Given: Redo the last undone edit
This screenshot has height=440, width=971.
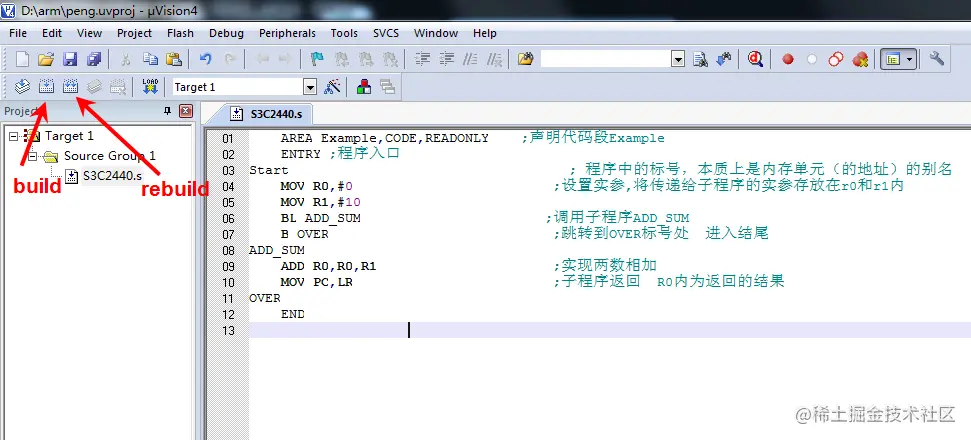Looking at the screenshot, I should coord(230,59).
